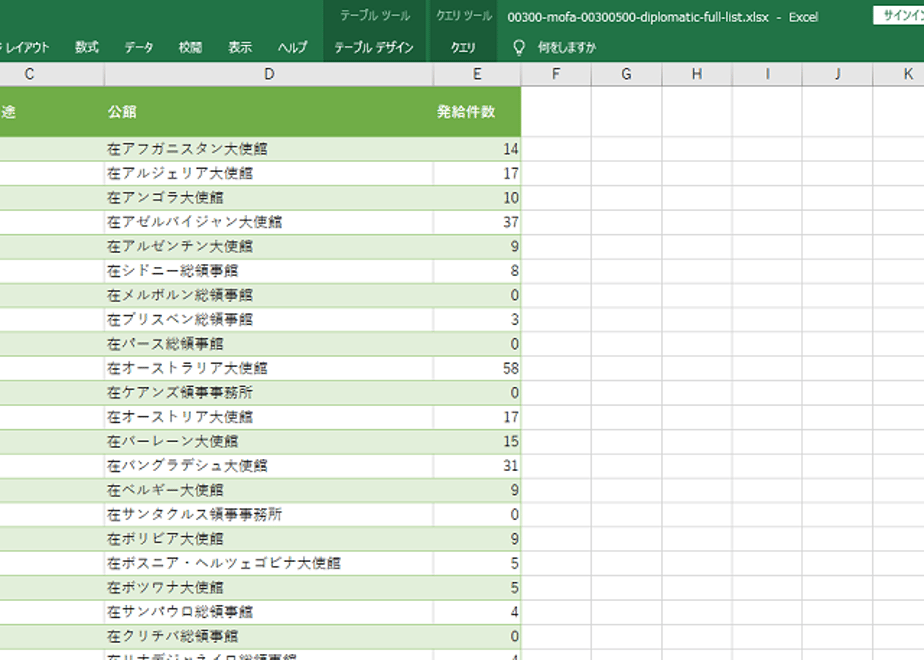924x660 pixels.
Task: Select the 在オーストラリア大使館 cell
Action: click(x=269, y=368)
